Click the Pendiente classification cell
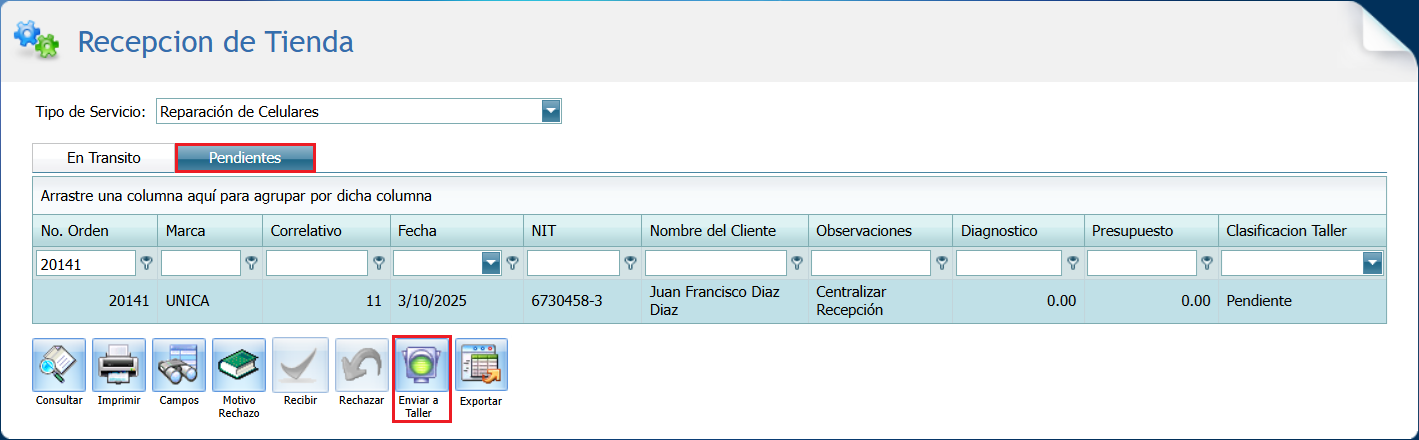The image size is (1419, 440). point(1302,301)
